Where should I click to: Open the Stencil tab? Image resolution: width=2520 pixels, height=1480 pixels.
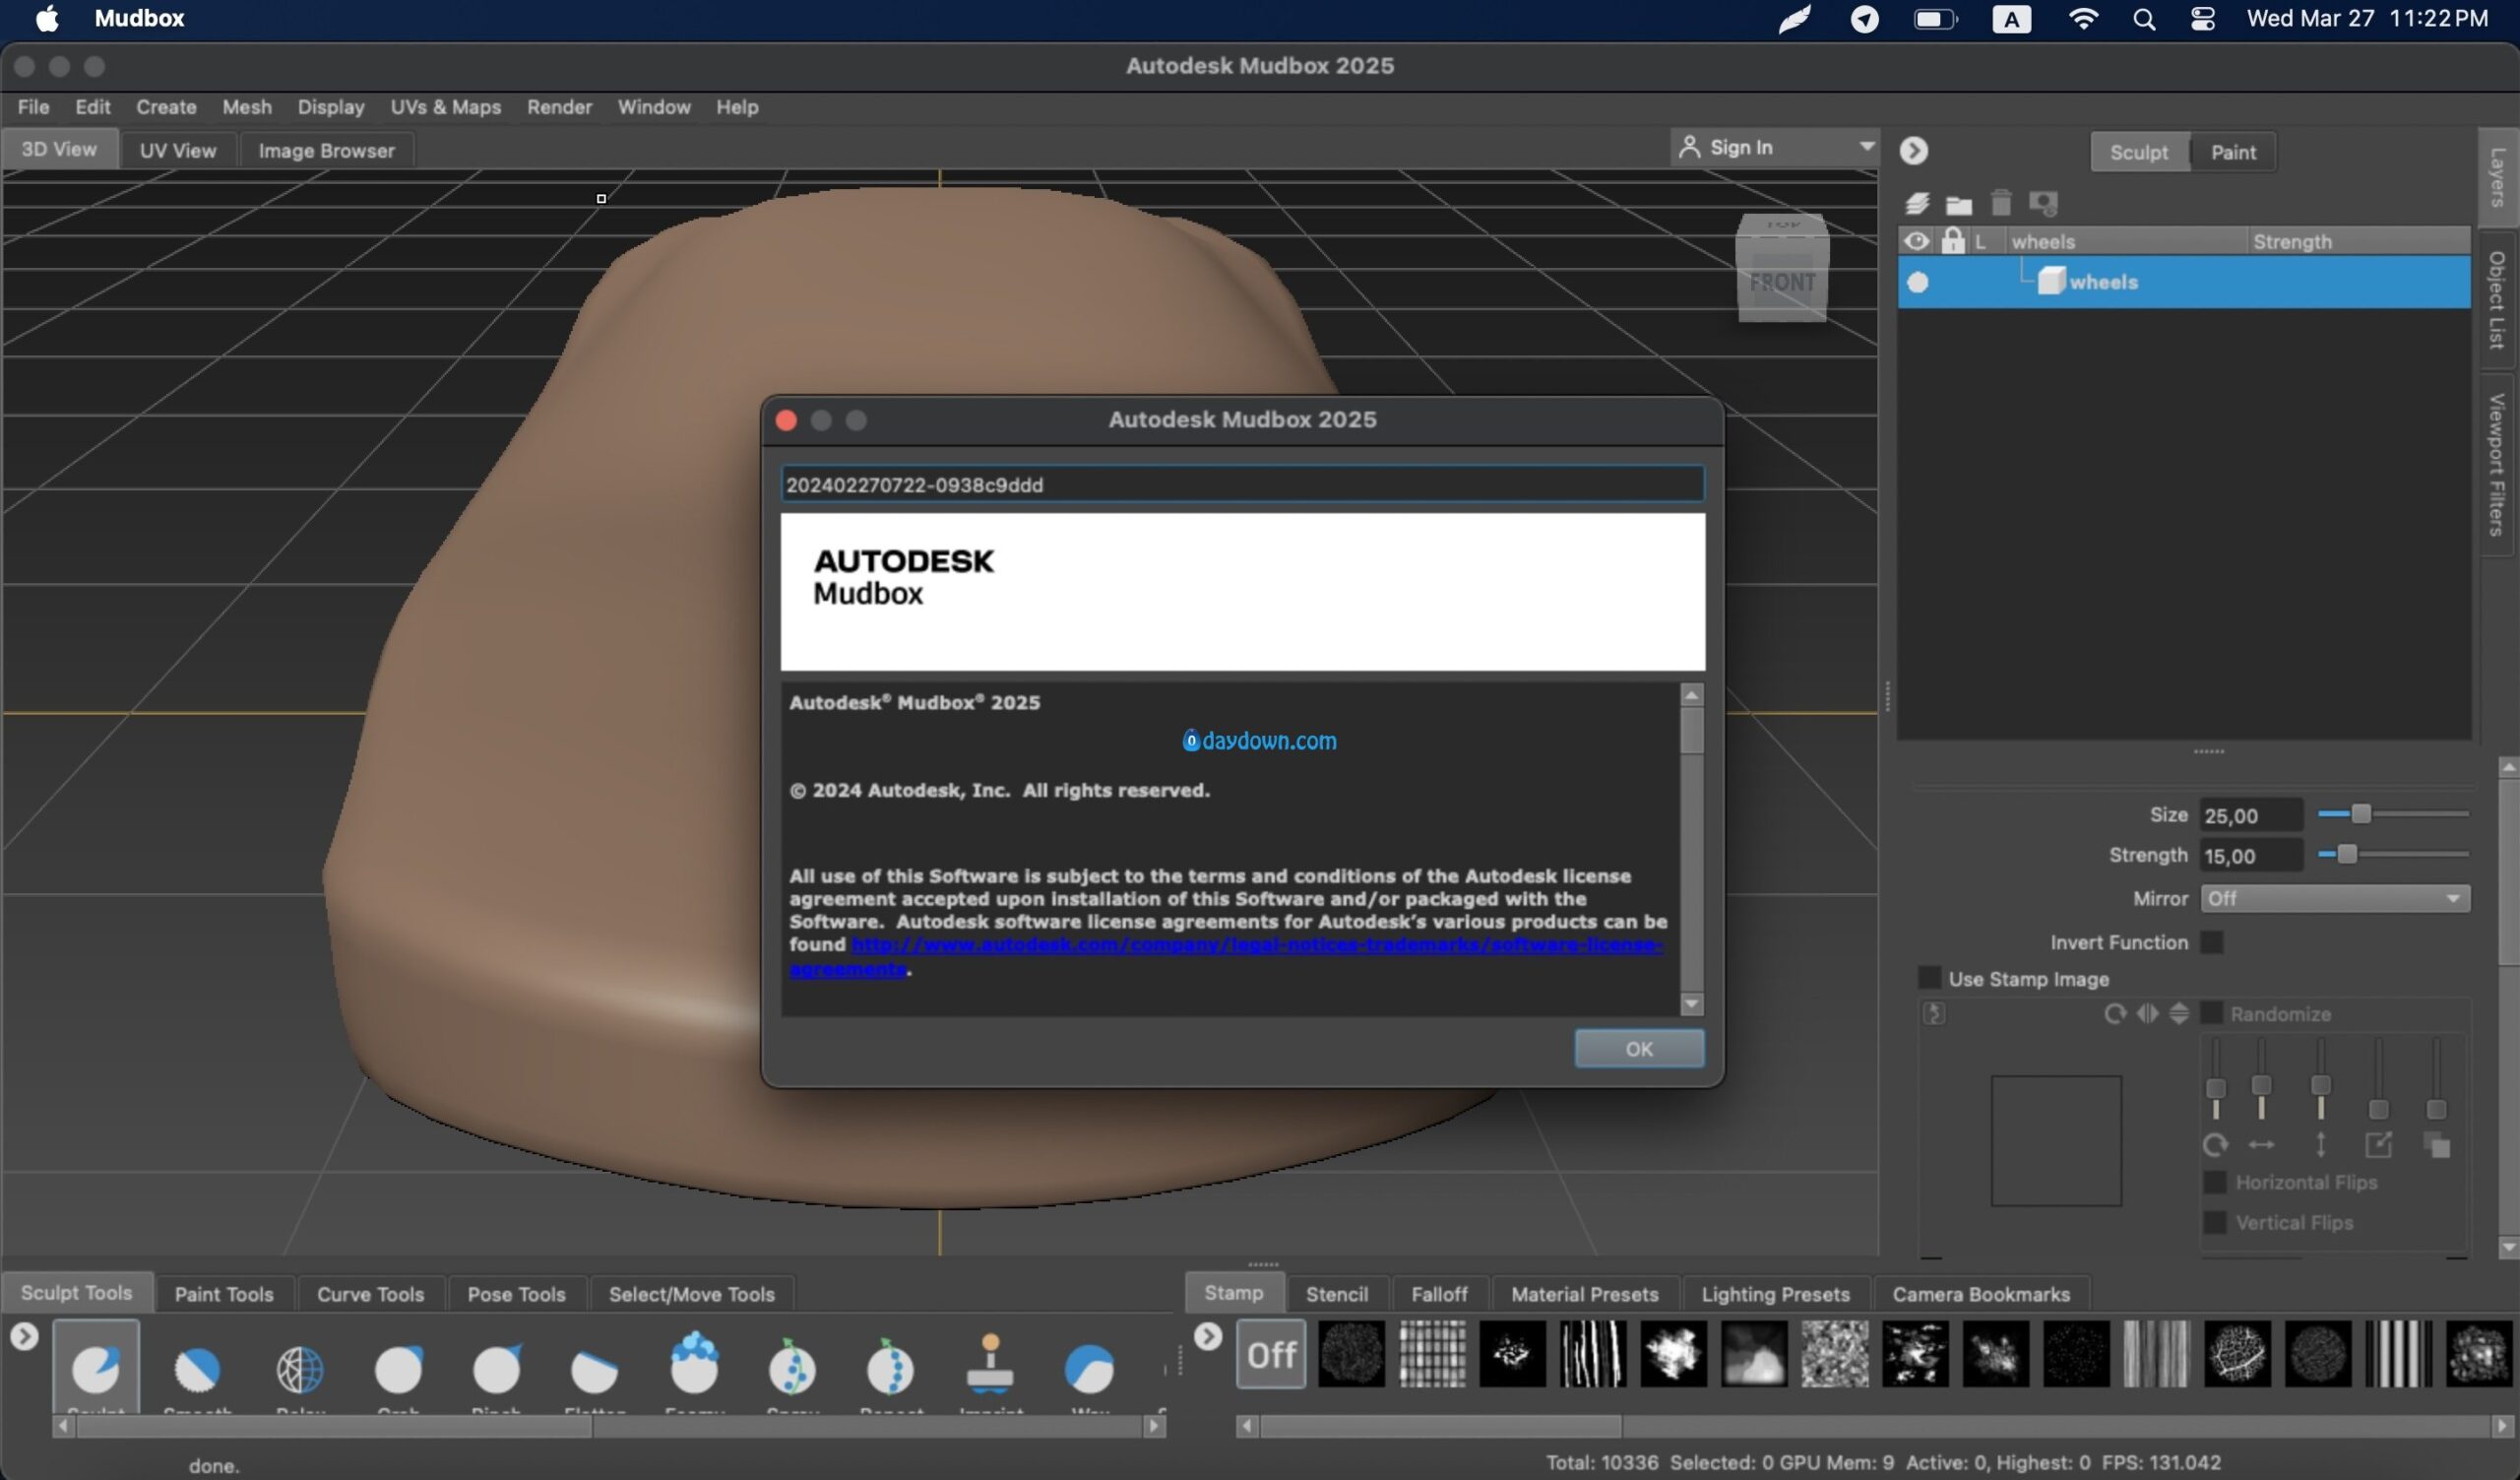tap(1337, 1294)
